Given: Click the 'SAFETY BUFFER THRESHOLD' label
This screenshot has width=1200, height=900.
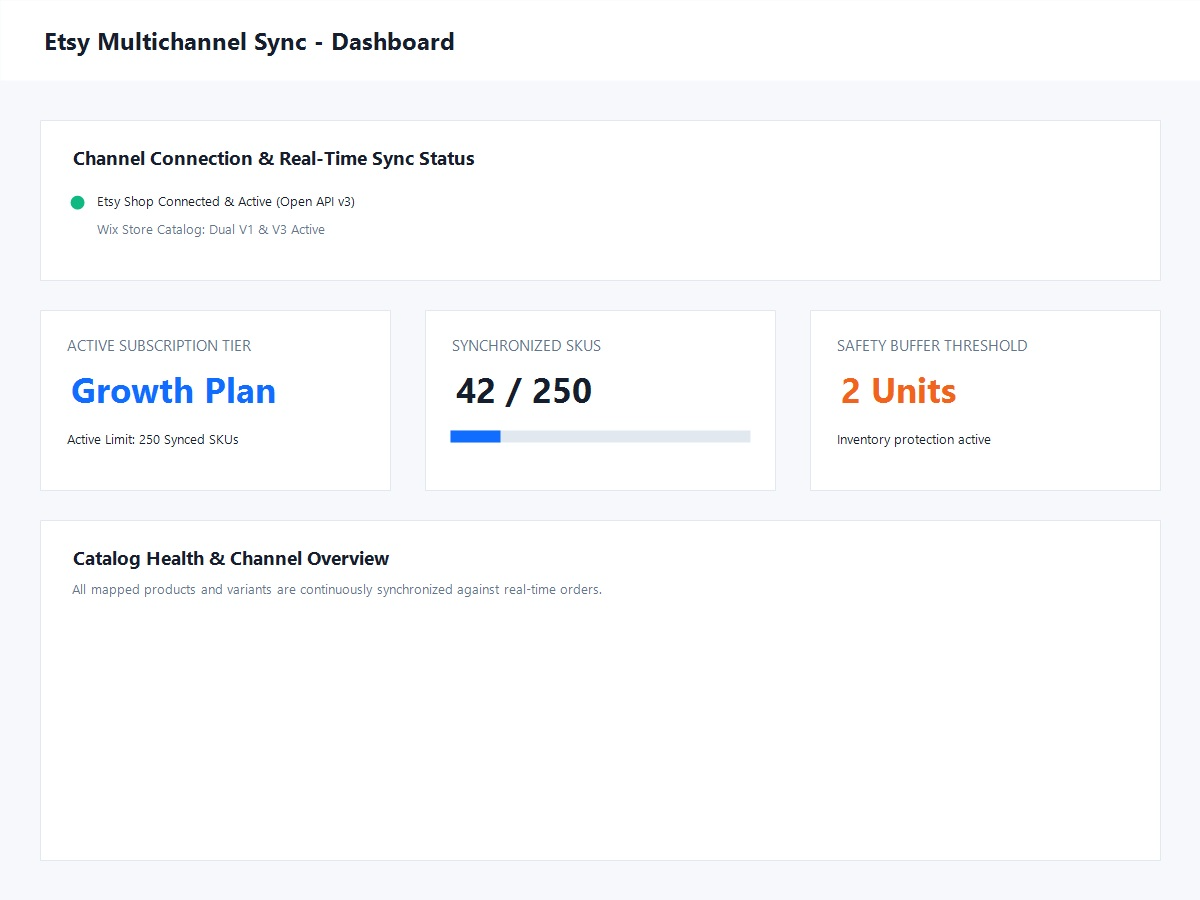Looking at the screenshot, I should pyautogui.click(x=932, y=346).
